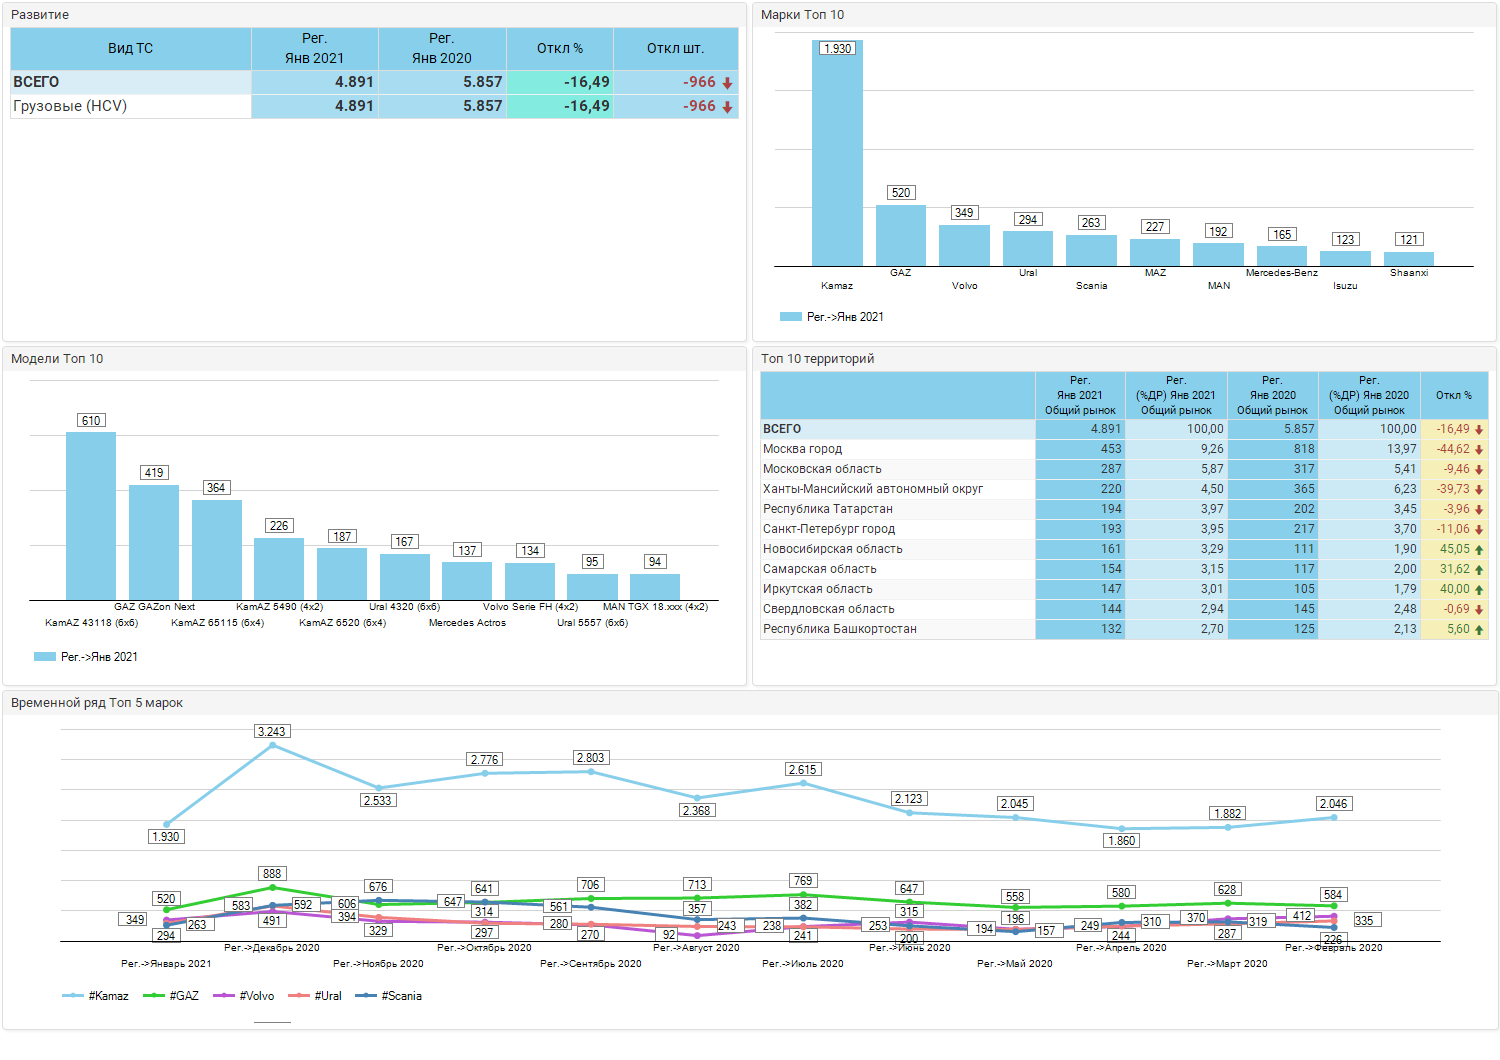Viewport: 1500px width, 1060px height.
Task: Click the Московская область row label
Action: 822,469
